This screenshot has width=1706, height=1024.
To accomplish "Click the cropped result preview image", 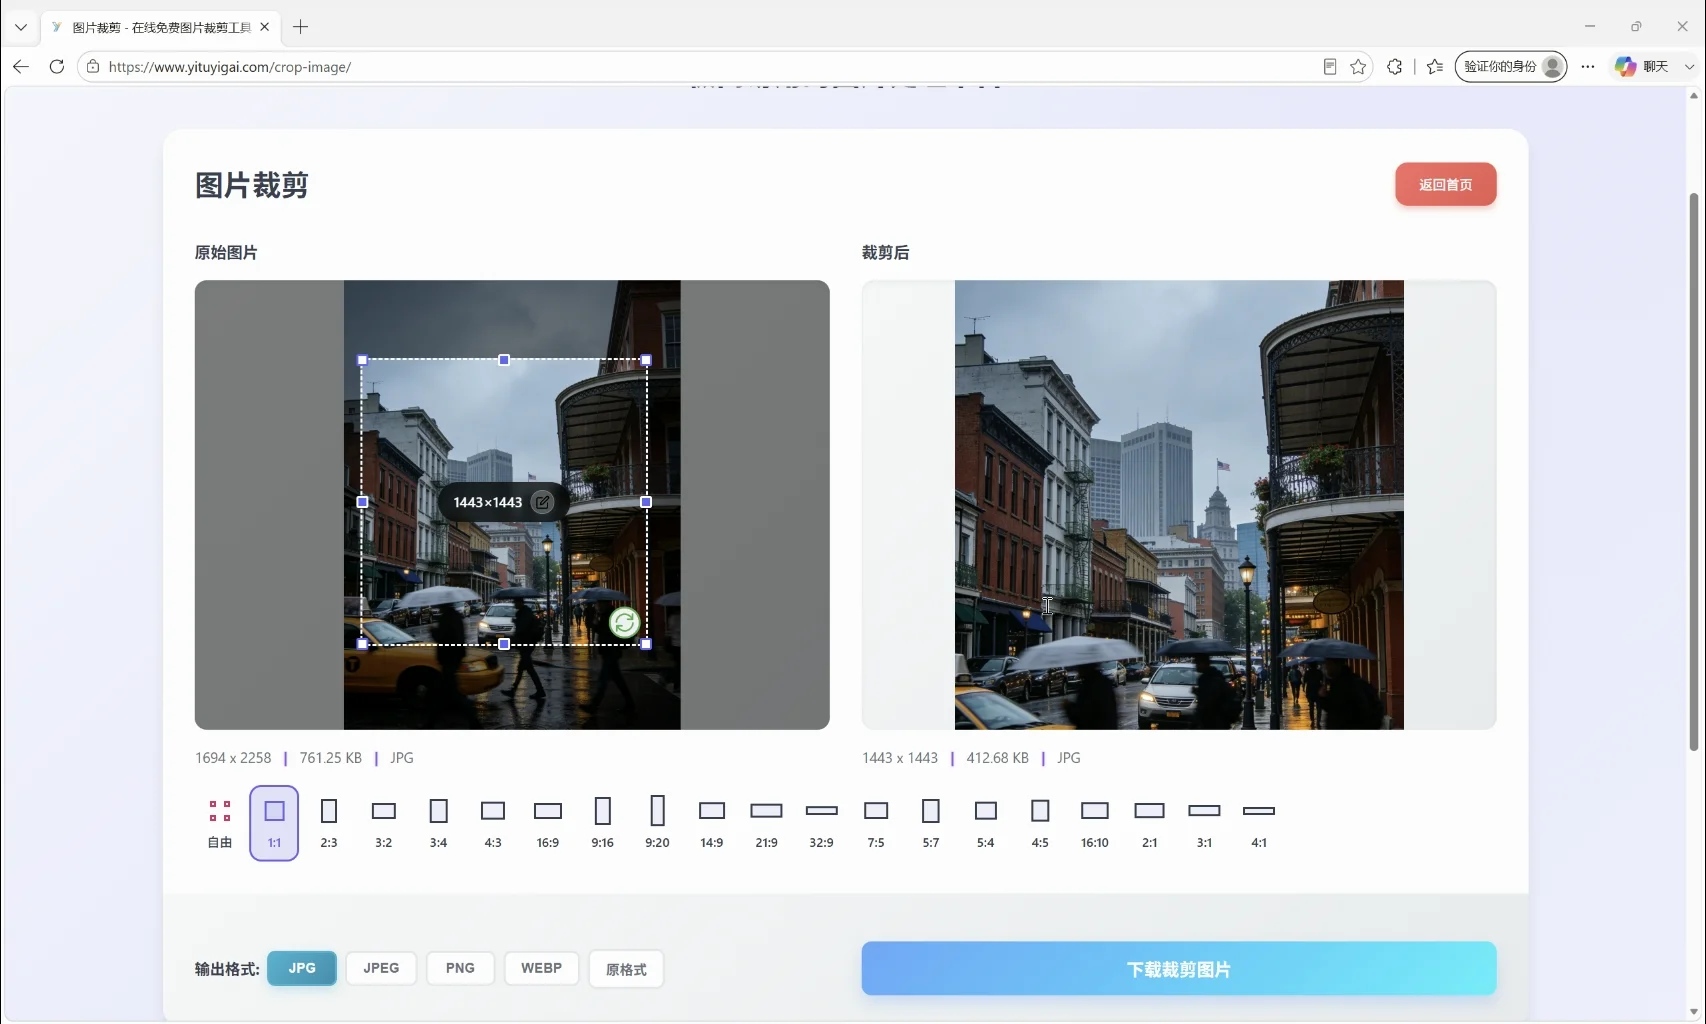I will (x=1179, y=505).
